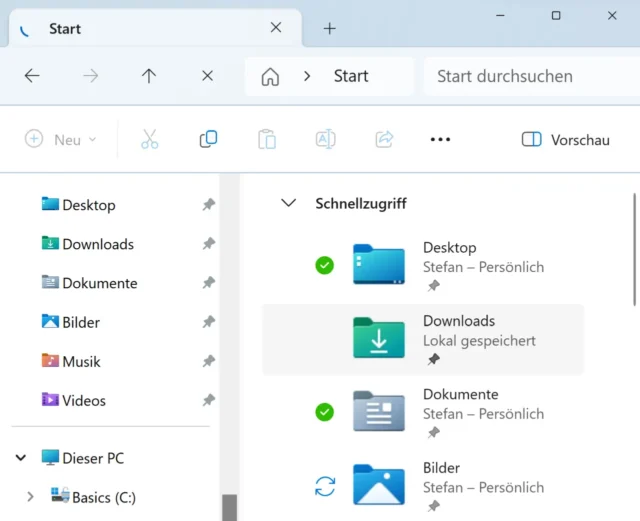Go up one folder level
Image resolution: width=640 pixels, height=521 pixels.
(149, 76)
